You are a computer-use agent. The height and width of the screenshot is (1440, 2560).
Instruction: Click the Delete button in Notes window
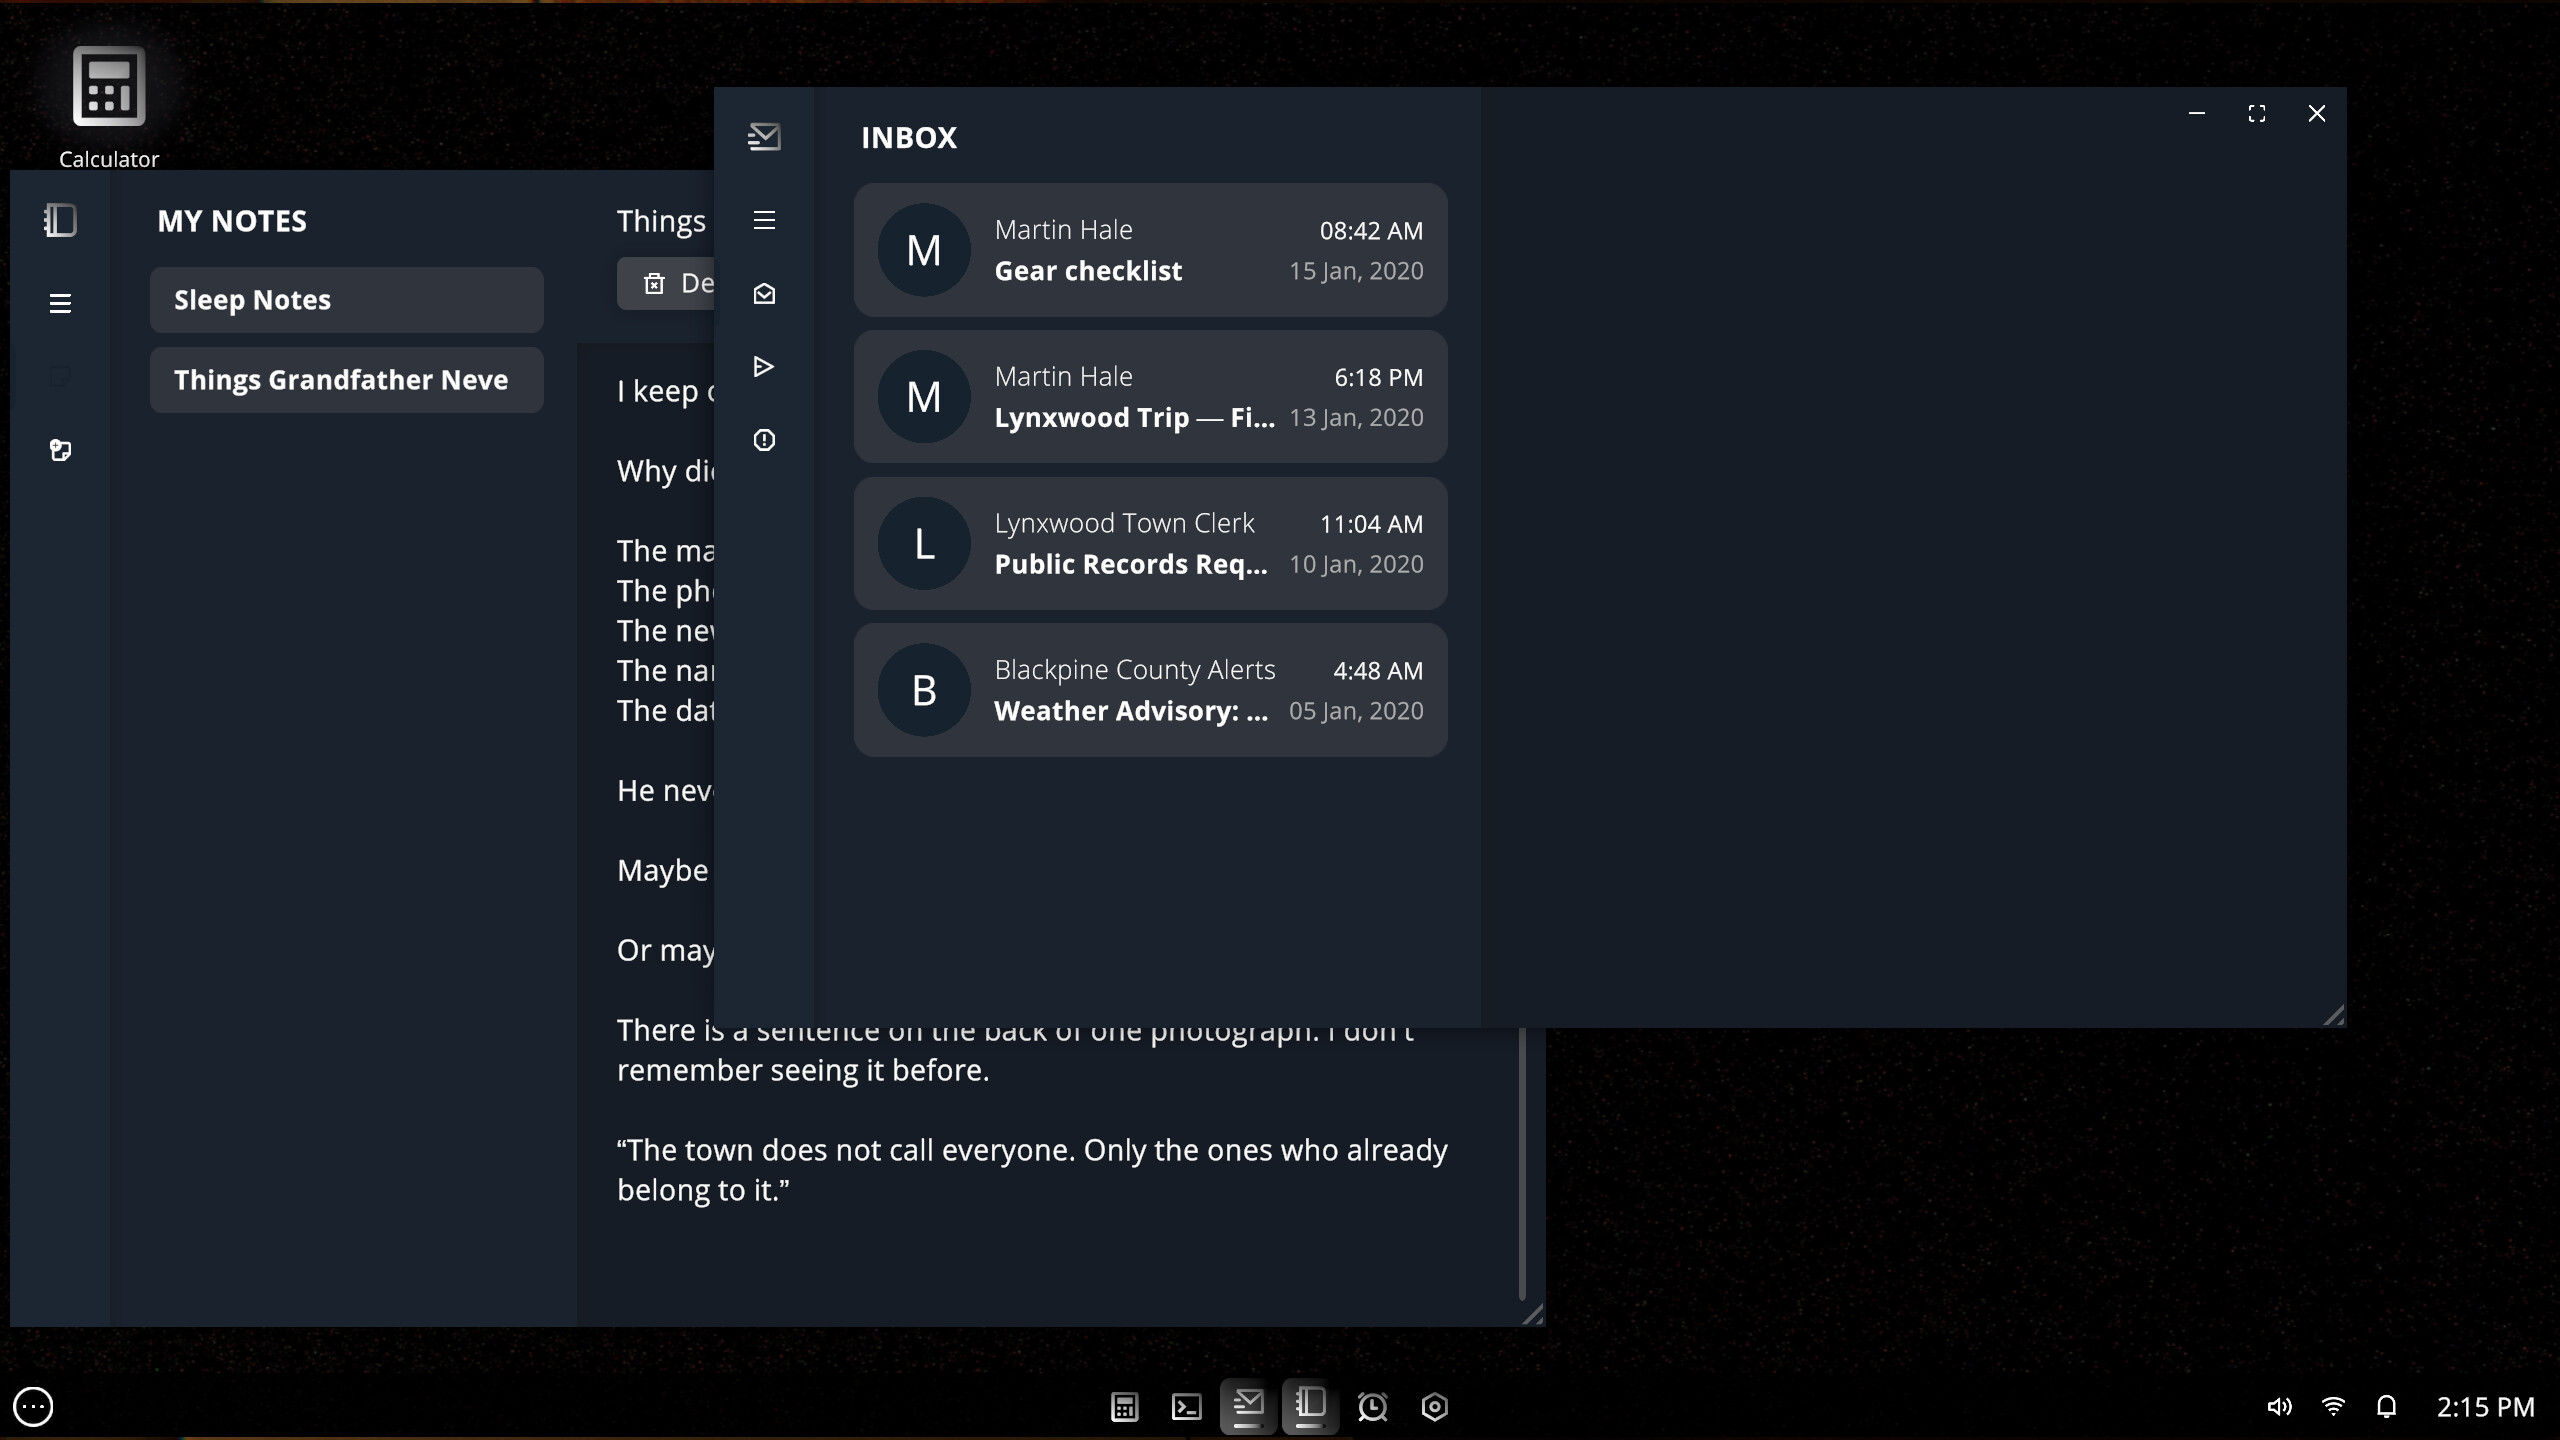point(667,284)
